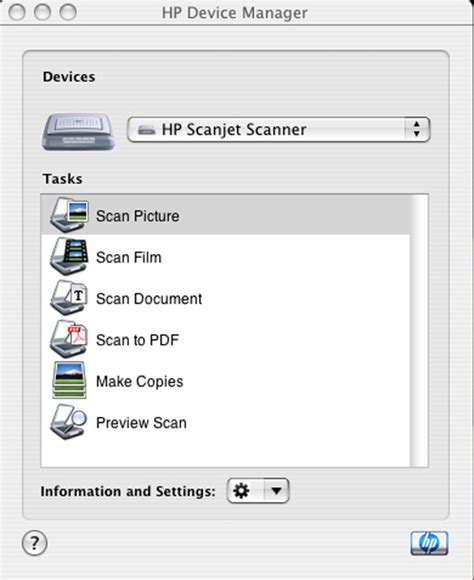Click the HP logo button

429,543
